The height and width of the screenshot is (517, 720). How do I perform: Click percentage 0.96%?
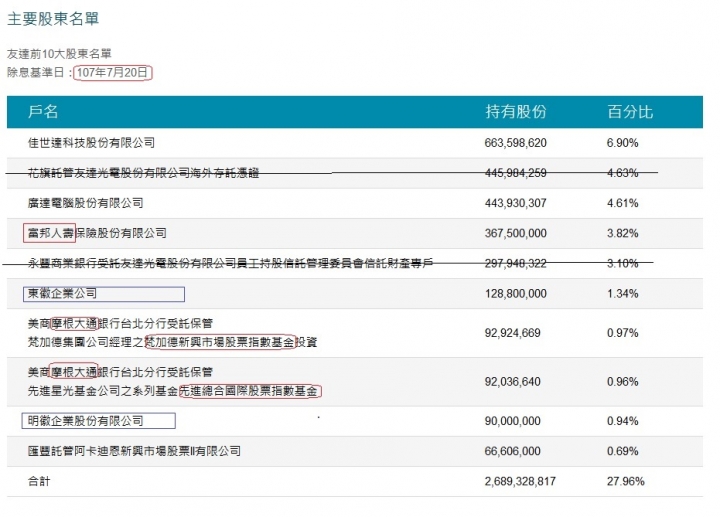(623, 382)
